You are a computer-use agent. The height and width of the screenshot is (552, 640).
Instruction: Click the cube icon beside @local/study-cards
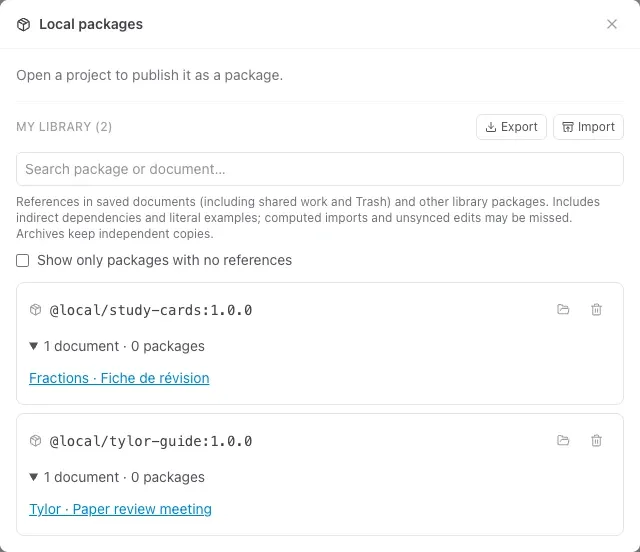[36, 310]
